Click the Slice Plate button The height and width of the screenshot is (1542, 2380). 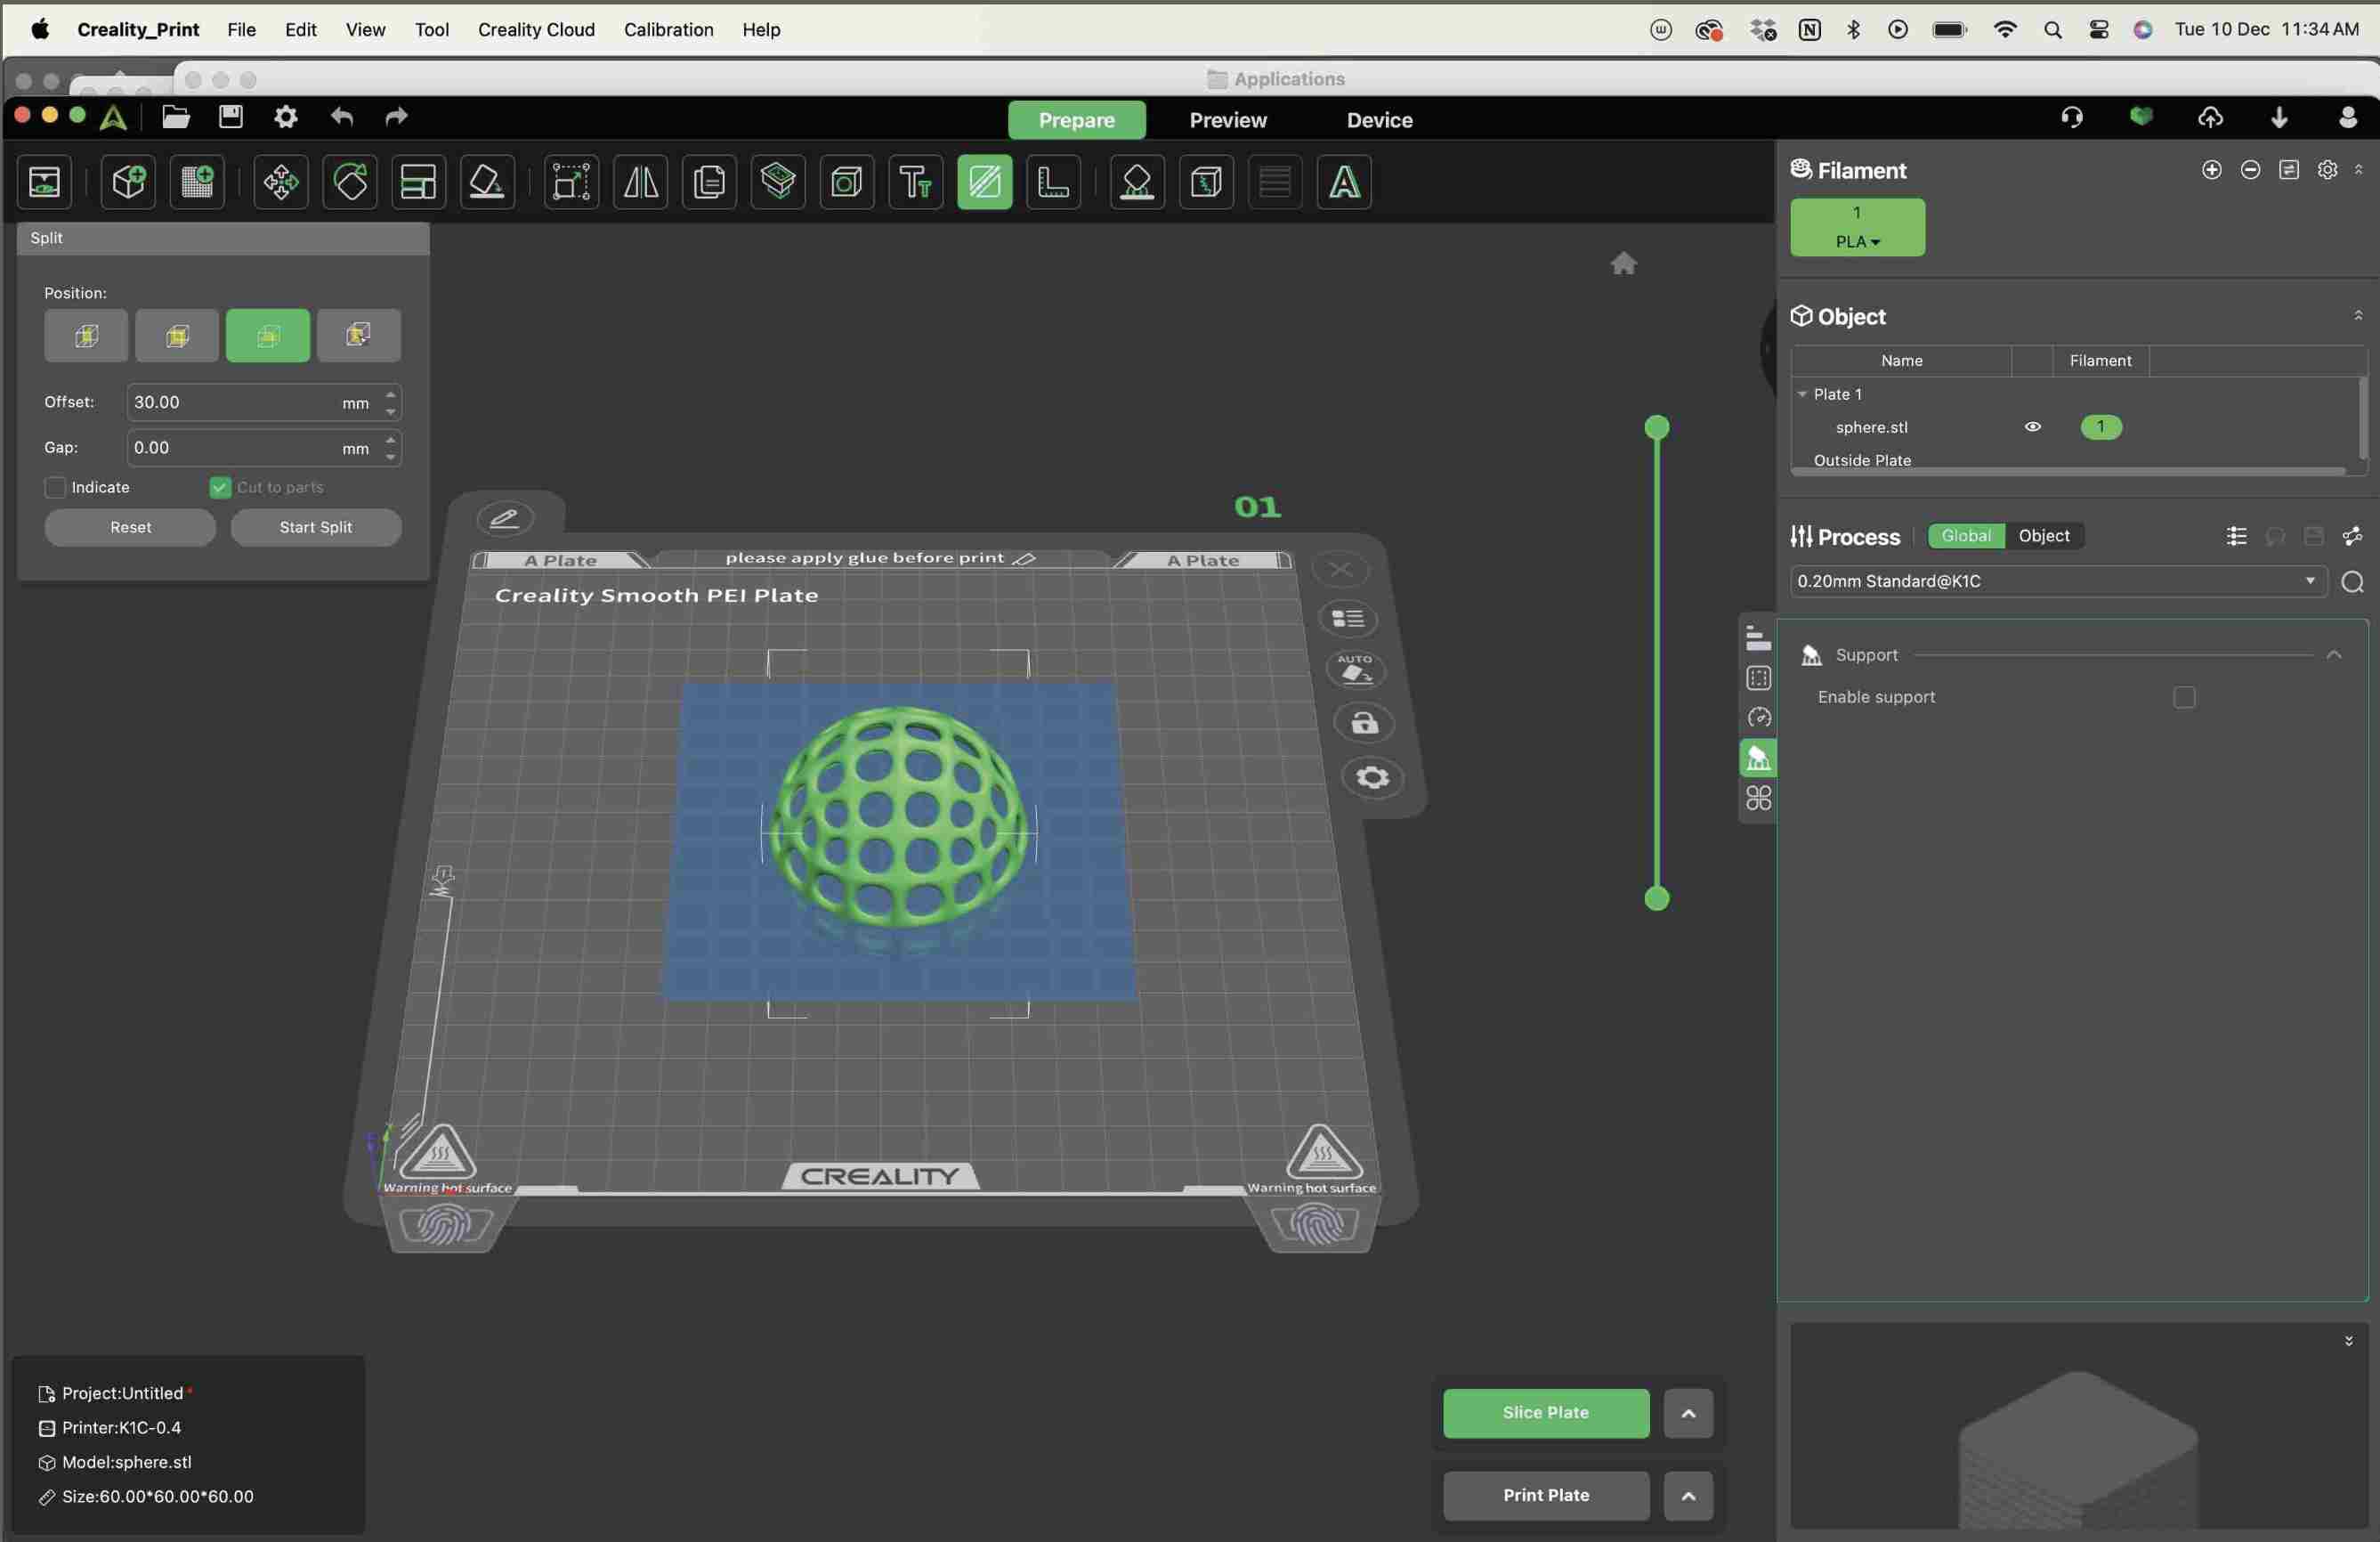pos(1546,1413)
